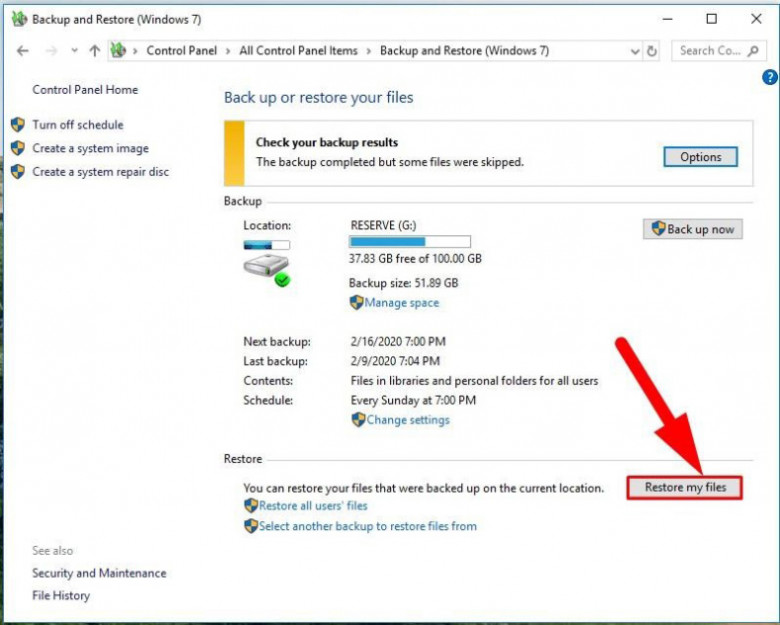Click last backup date '2/9/2020 7:04 PM'
This screenshot has height=625, width=780.
pyautogui.click(x=395, y=361)
